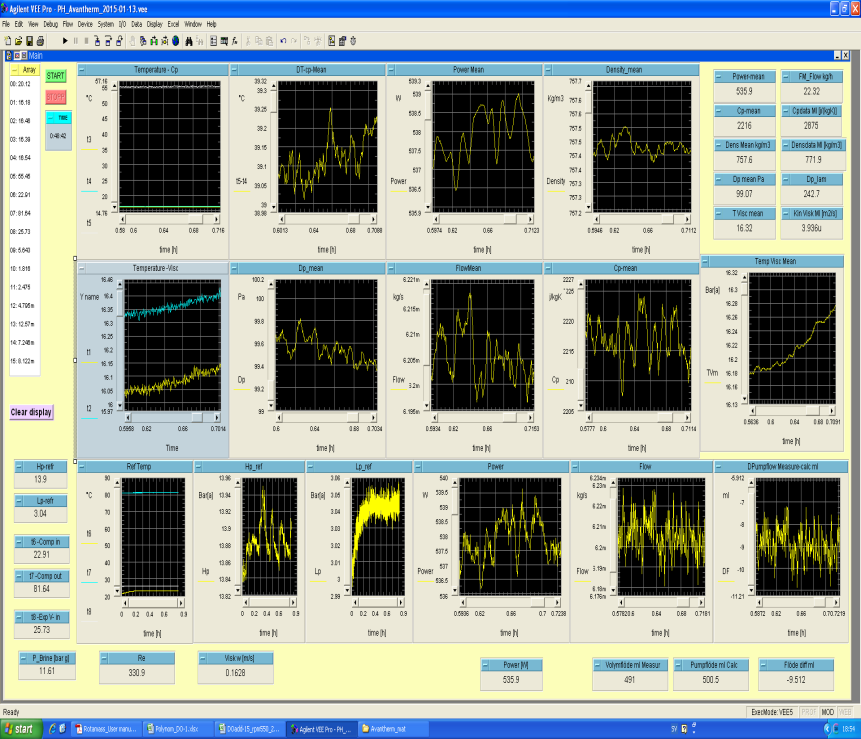Screen dimensions: 861x739
Task: Open the FlowMean object menu button
Action: click(x=392, y=268)
